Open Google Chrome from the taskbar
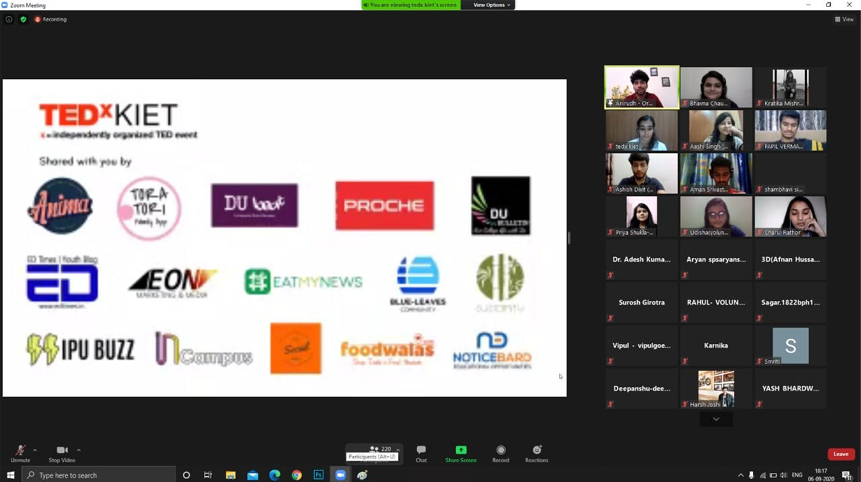 click(x=296, y=475)
